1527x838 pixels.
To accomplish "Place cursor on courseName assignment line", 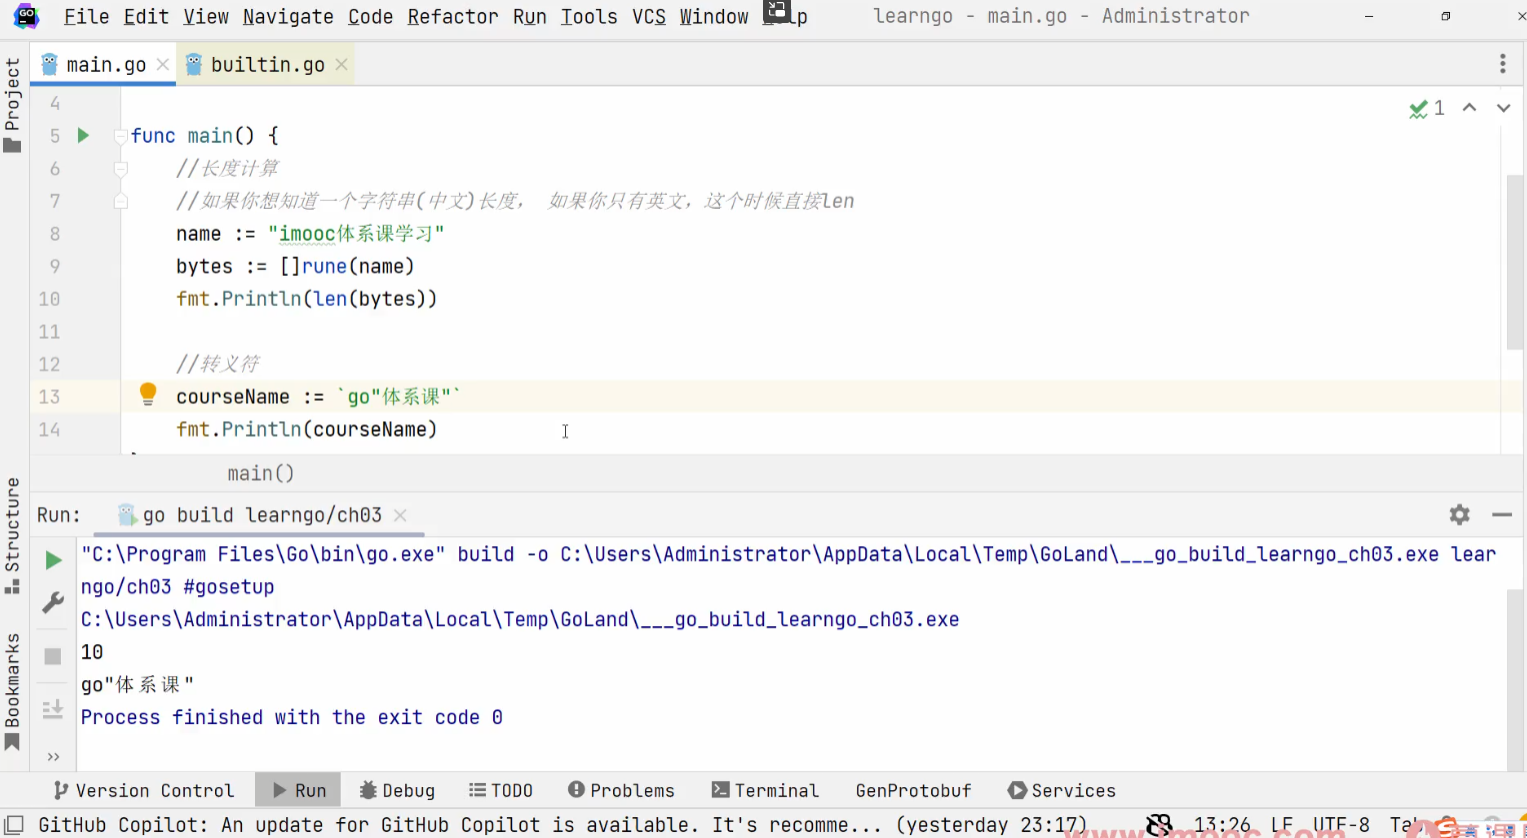I will click(318, 397).
